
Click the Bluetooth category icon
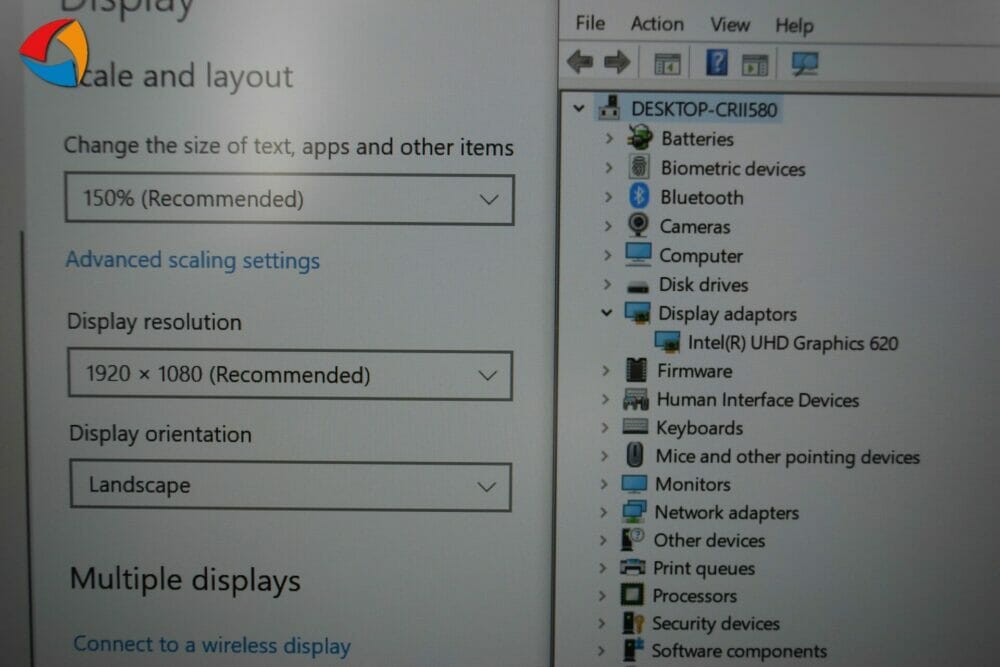[x=638, y=196]
